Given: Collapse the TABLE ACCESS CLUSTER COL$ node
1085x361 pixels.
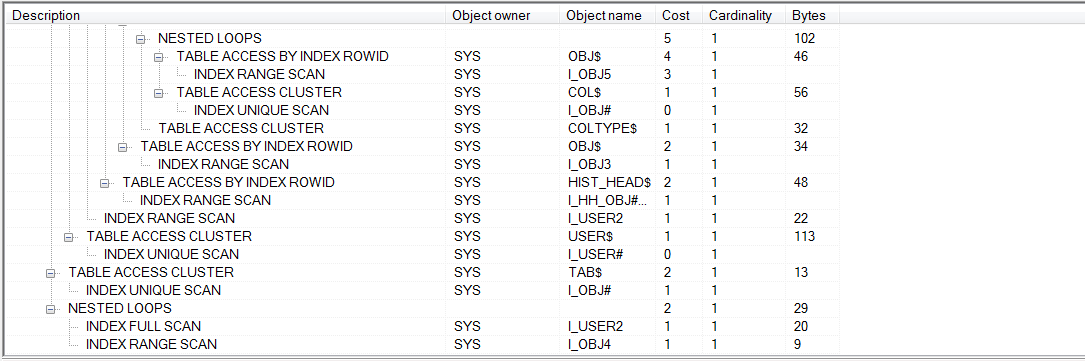Looking at the screenshot, I should tap(159, 93).
